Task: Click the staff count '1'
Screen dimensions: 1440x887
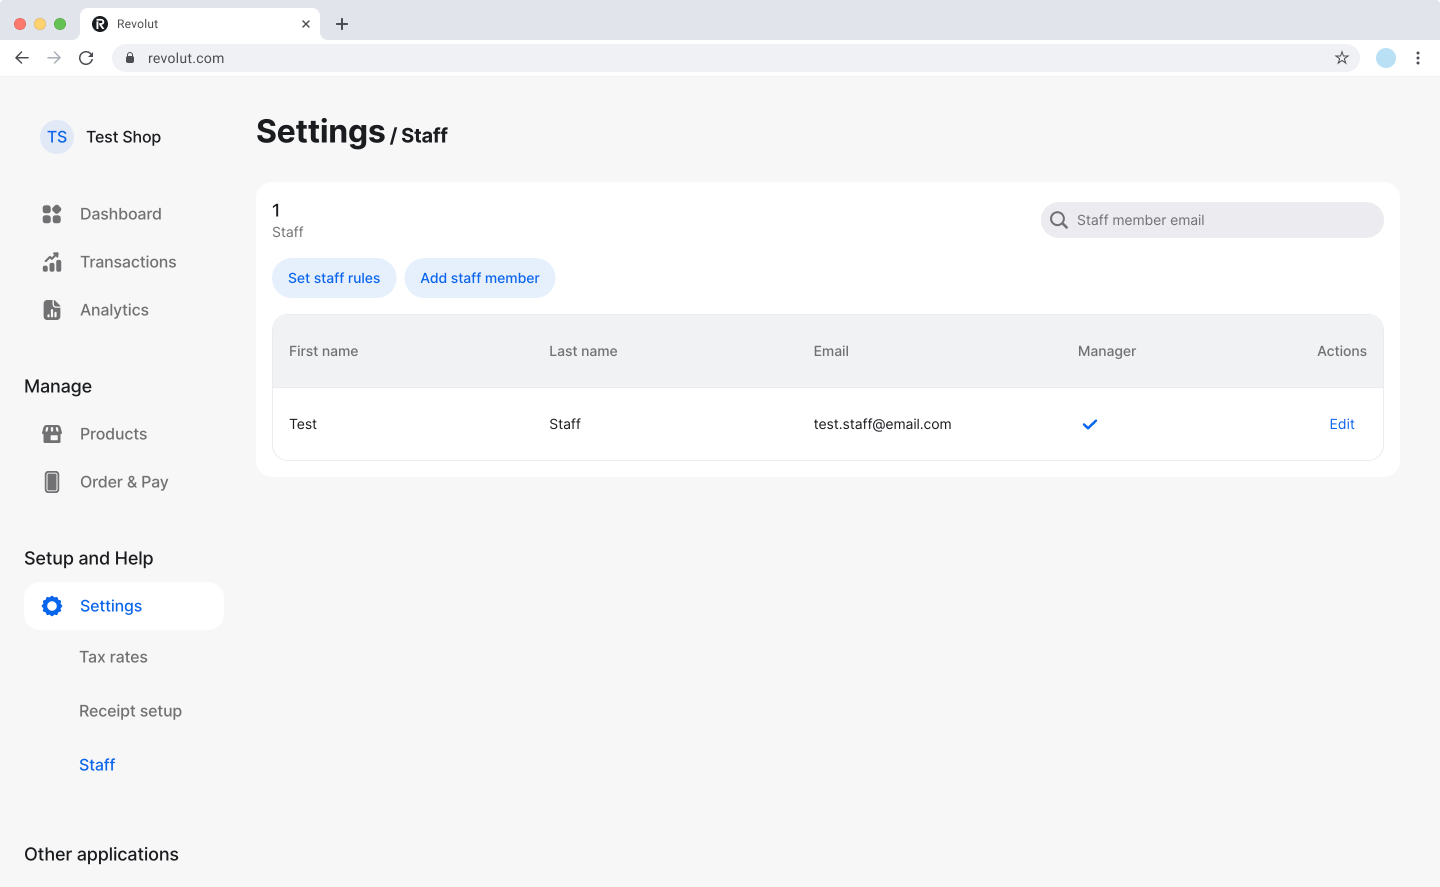Action: 276,210
